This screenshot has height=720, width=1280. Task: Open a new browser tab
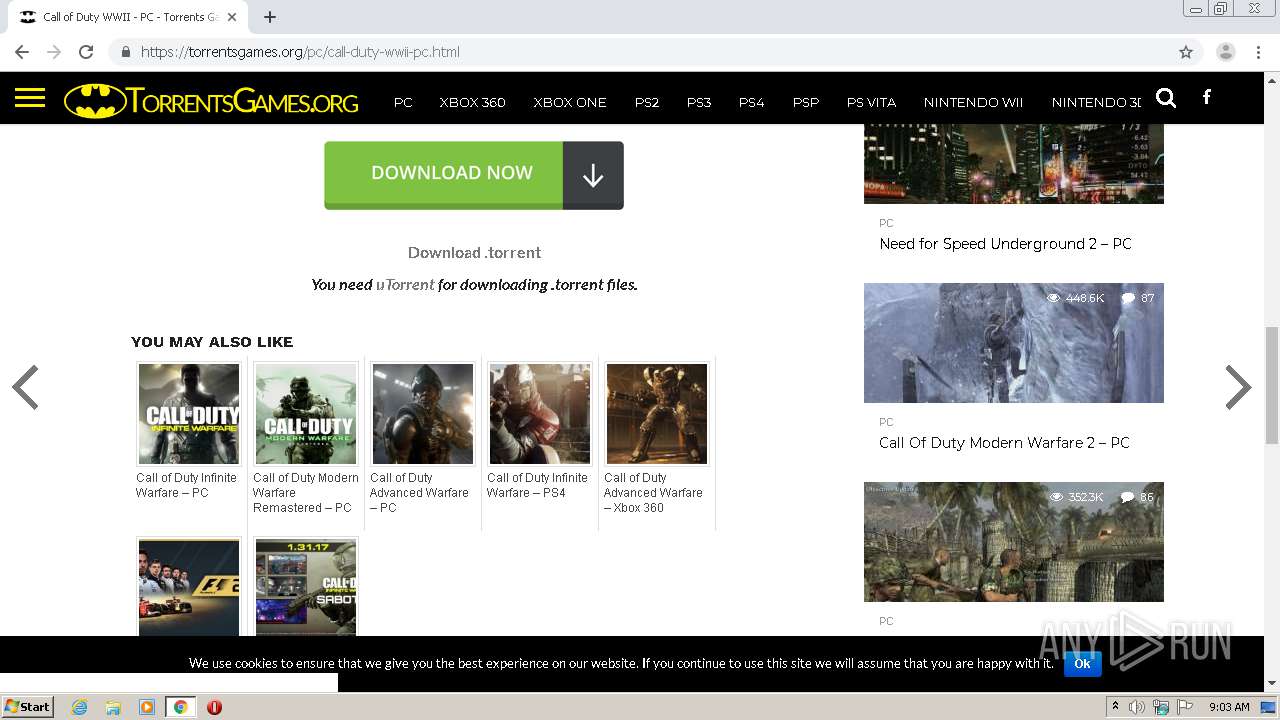click(x=269, y=17)
